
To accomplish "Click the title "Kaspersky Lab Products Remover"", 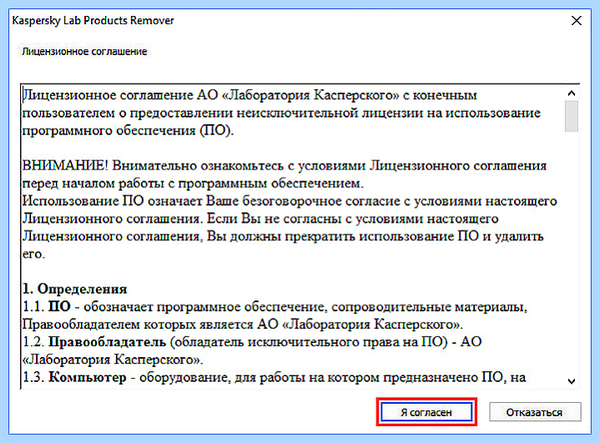I will pyautogui.click(x=93, y=20).
